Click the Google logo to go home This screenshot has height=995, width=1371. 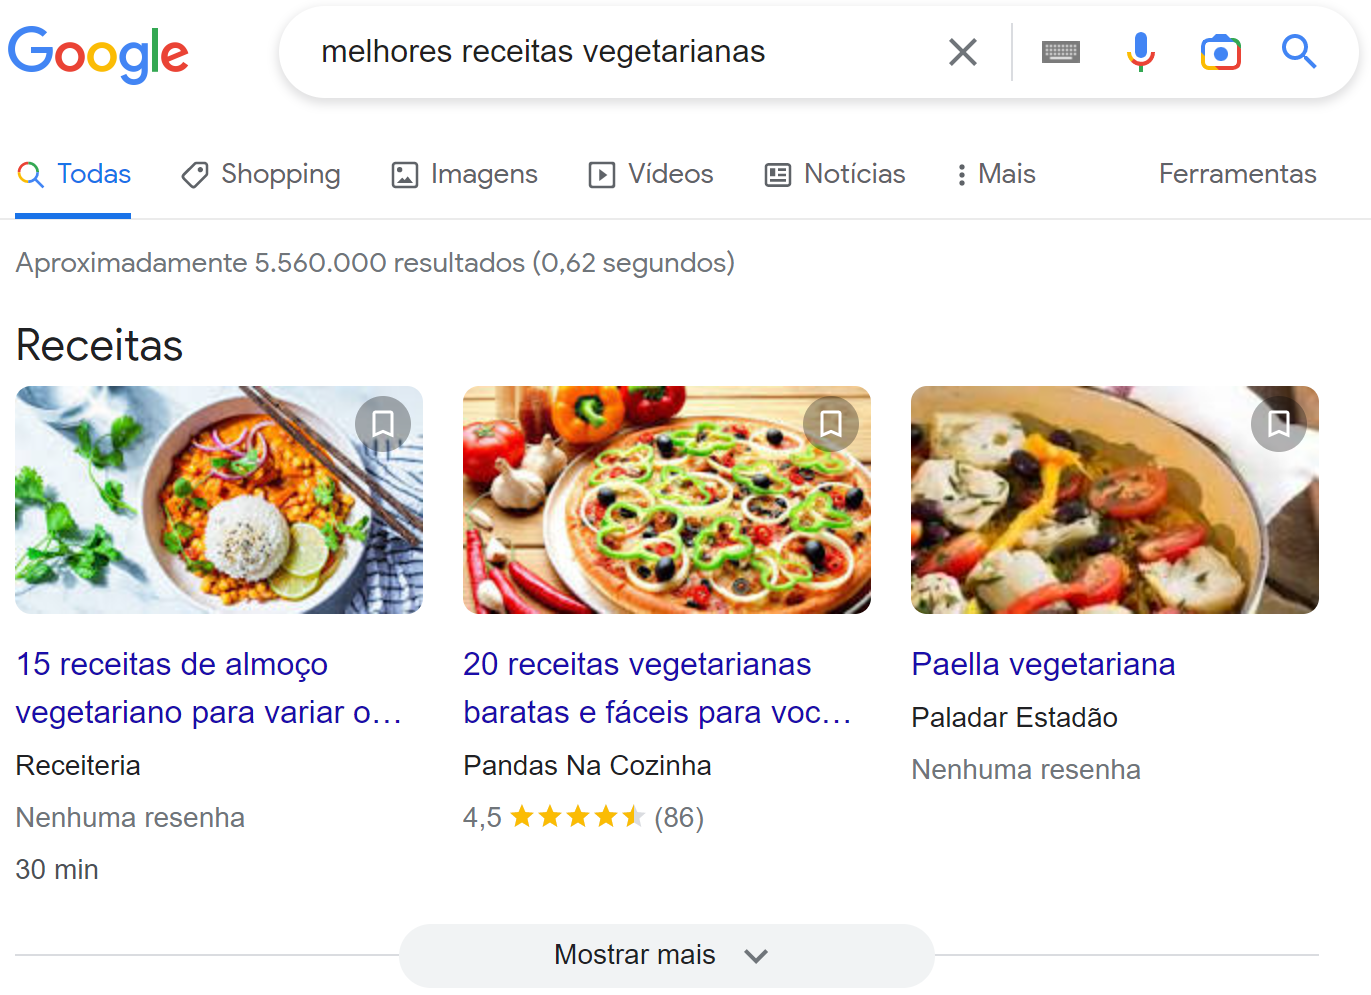tap(98, 54)
